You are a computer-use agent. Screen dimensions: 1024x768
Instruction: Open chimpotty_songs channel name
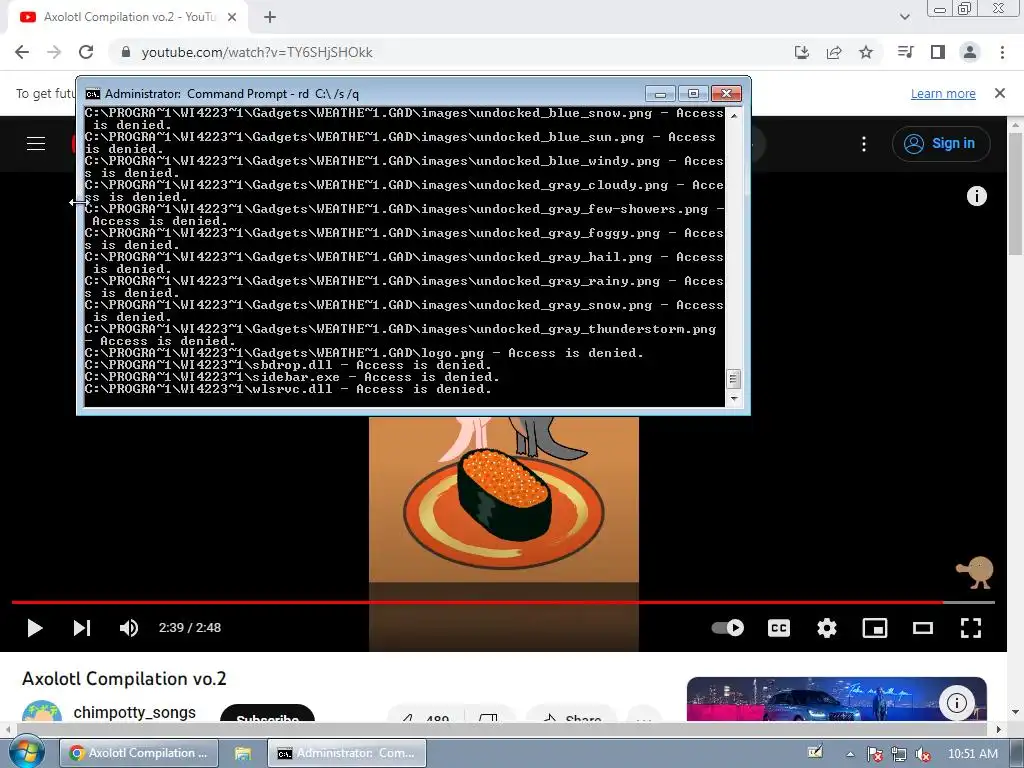[x=135, y=712]
